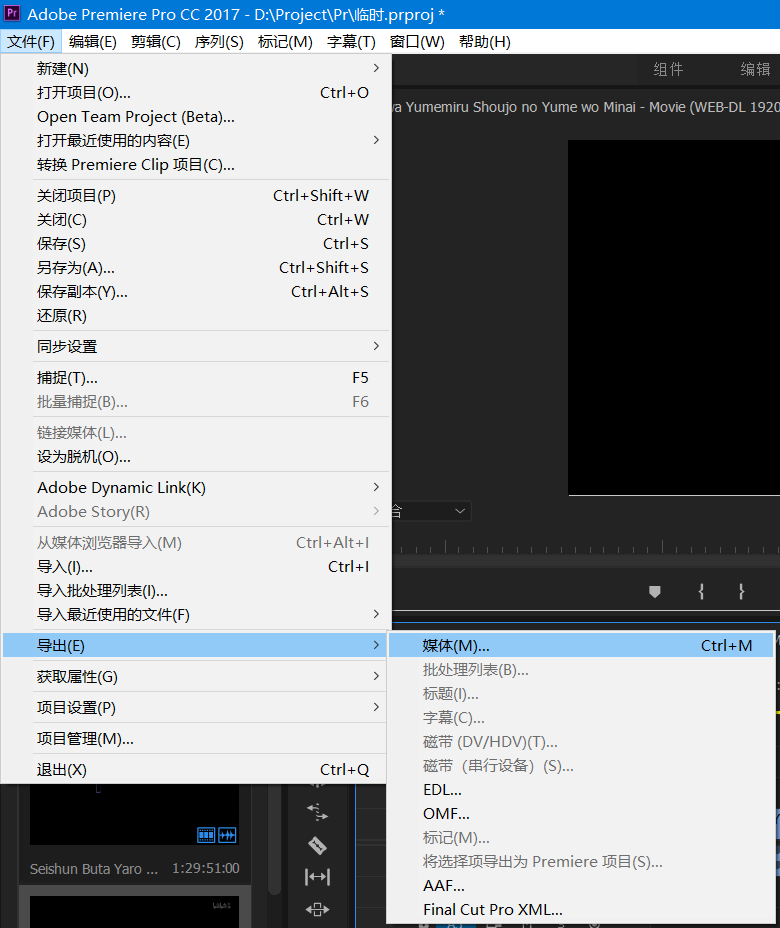The height and width of the screenshot is (928, 780).
Task: Open the 帮助(H) menu
Action: pyautogui.click(x=485, y=41)
